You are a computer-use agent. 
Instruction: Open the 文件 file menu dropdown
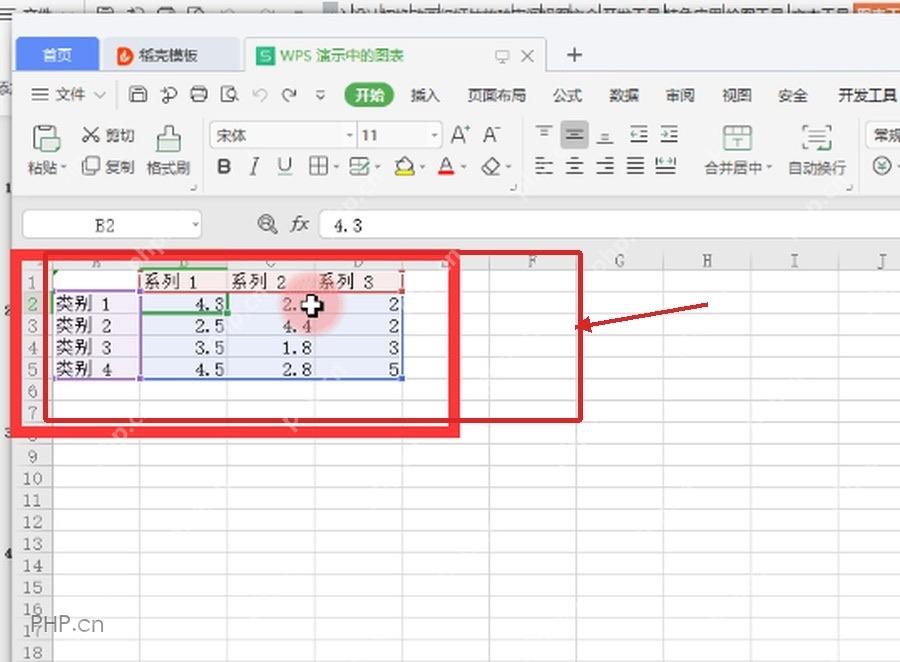click(69, 94)
